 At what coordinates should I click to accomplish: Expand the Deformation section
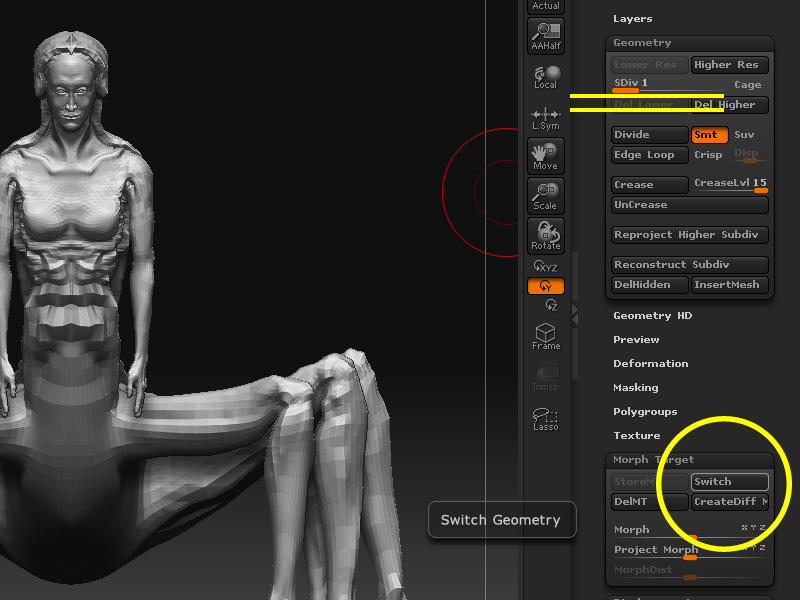tap(649, 363)
